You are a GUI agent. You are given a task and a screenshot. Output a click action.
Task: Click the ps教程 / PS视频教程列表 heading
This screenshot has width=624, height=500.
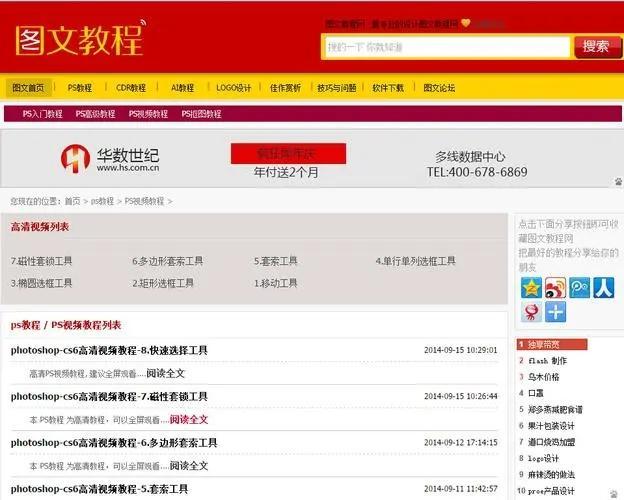(x=66, y=325)
